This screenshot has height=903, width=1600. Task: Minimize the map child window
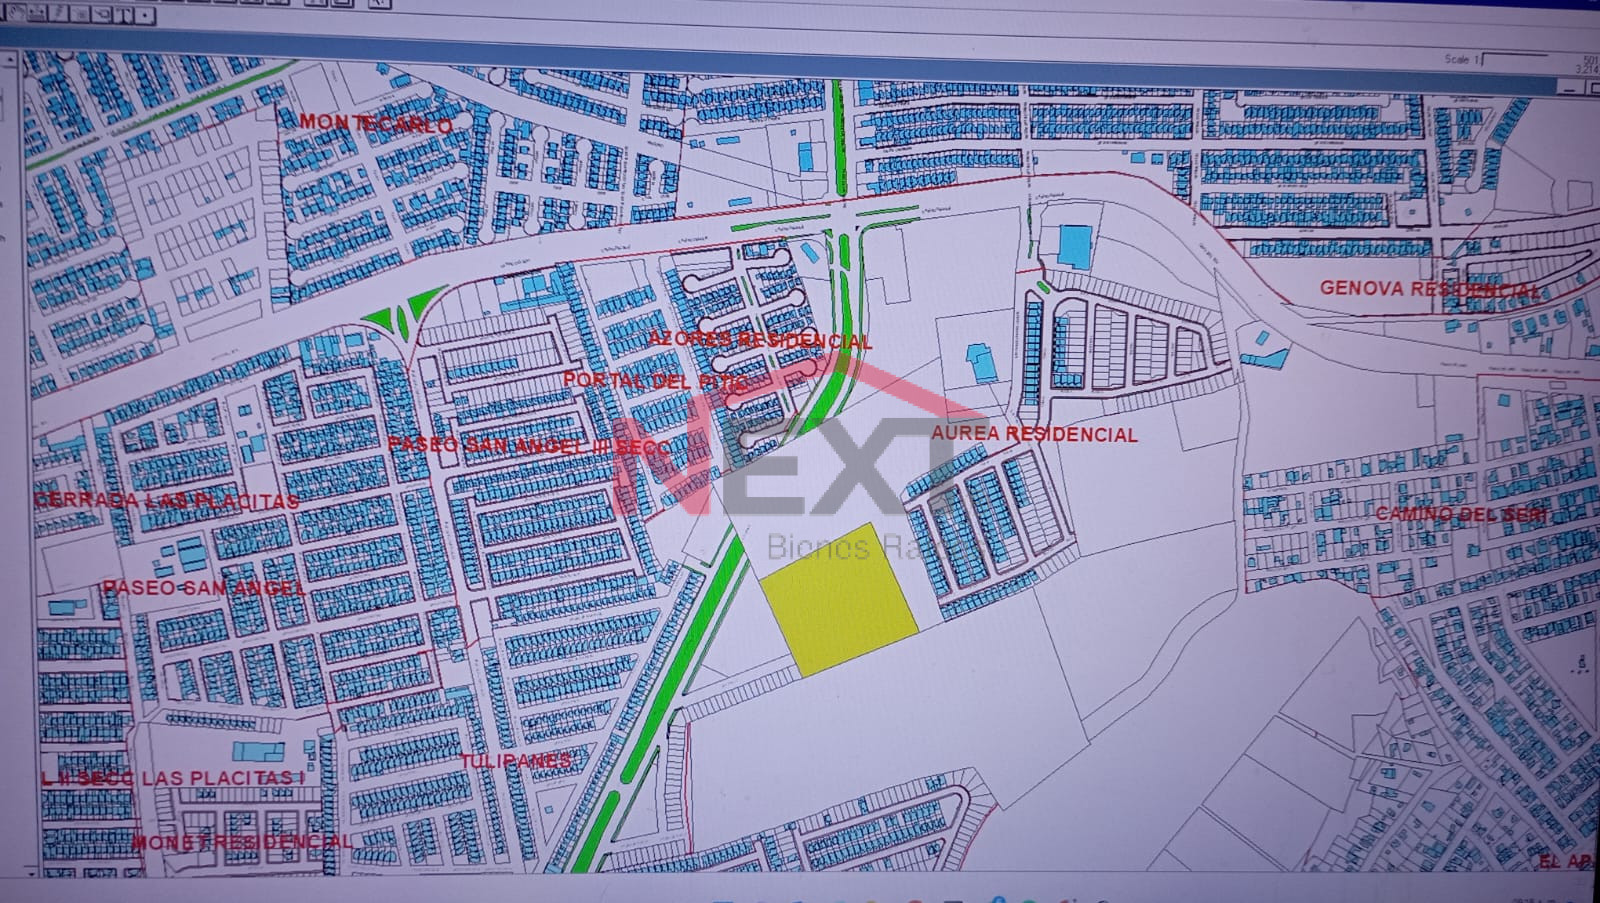[x=1570, y=88]
